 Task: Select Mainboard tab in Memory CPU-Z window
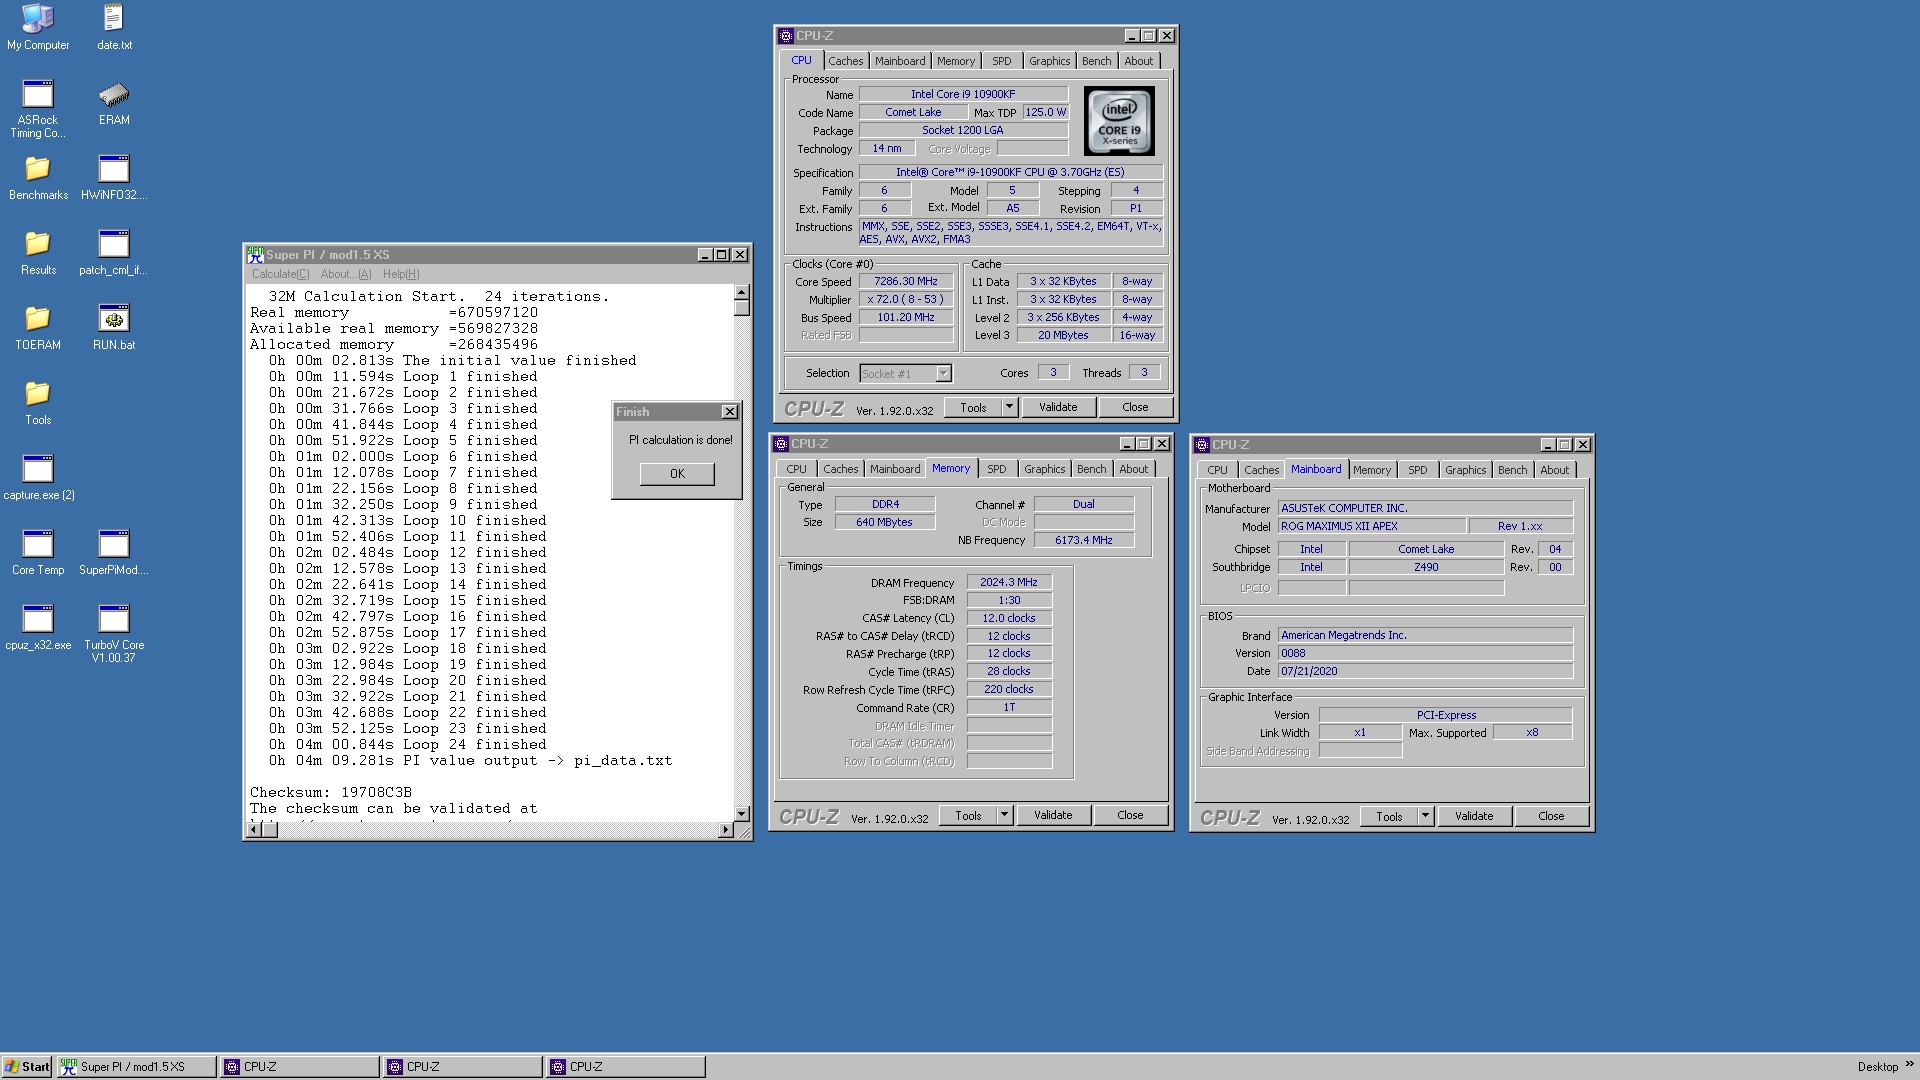[x=894, y=469]
